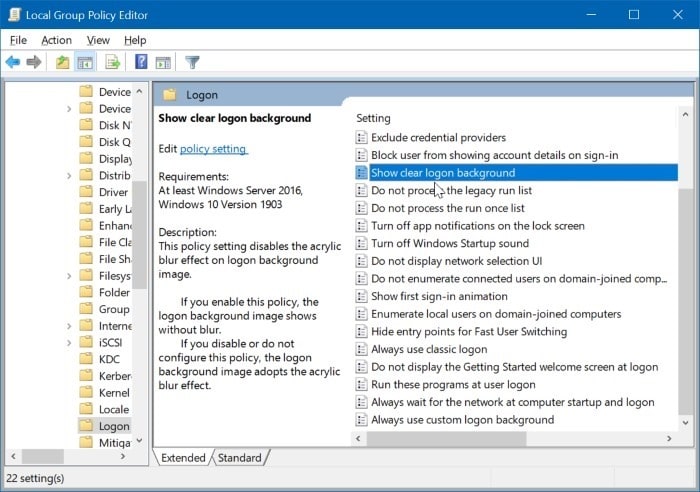Select the Display tree item
Screen dimensions: 700x492
(x=115, y=158)
